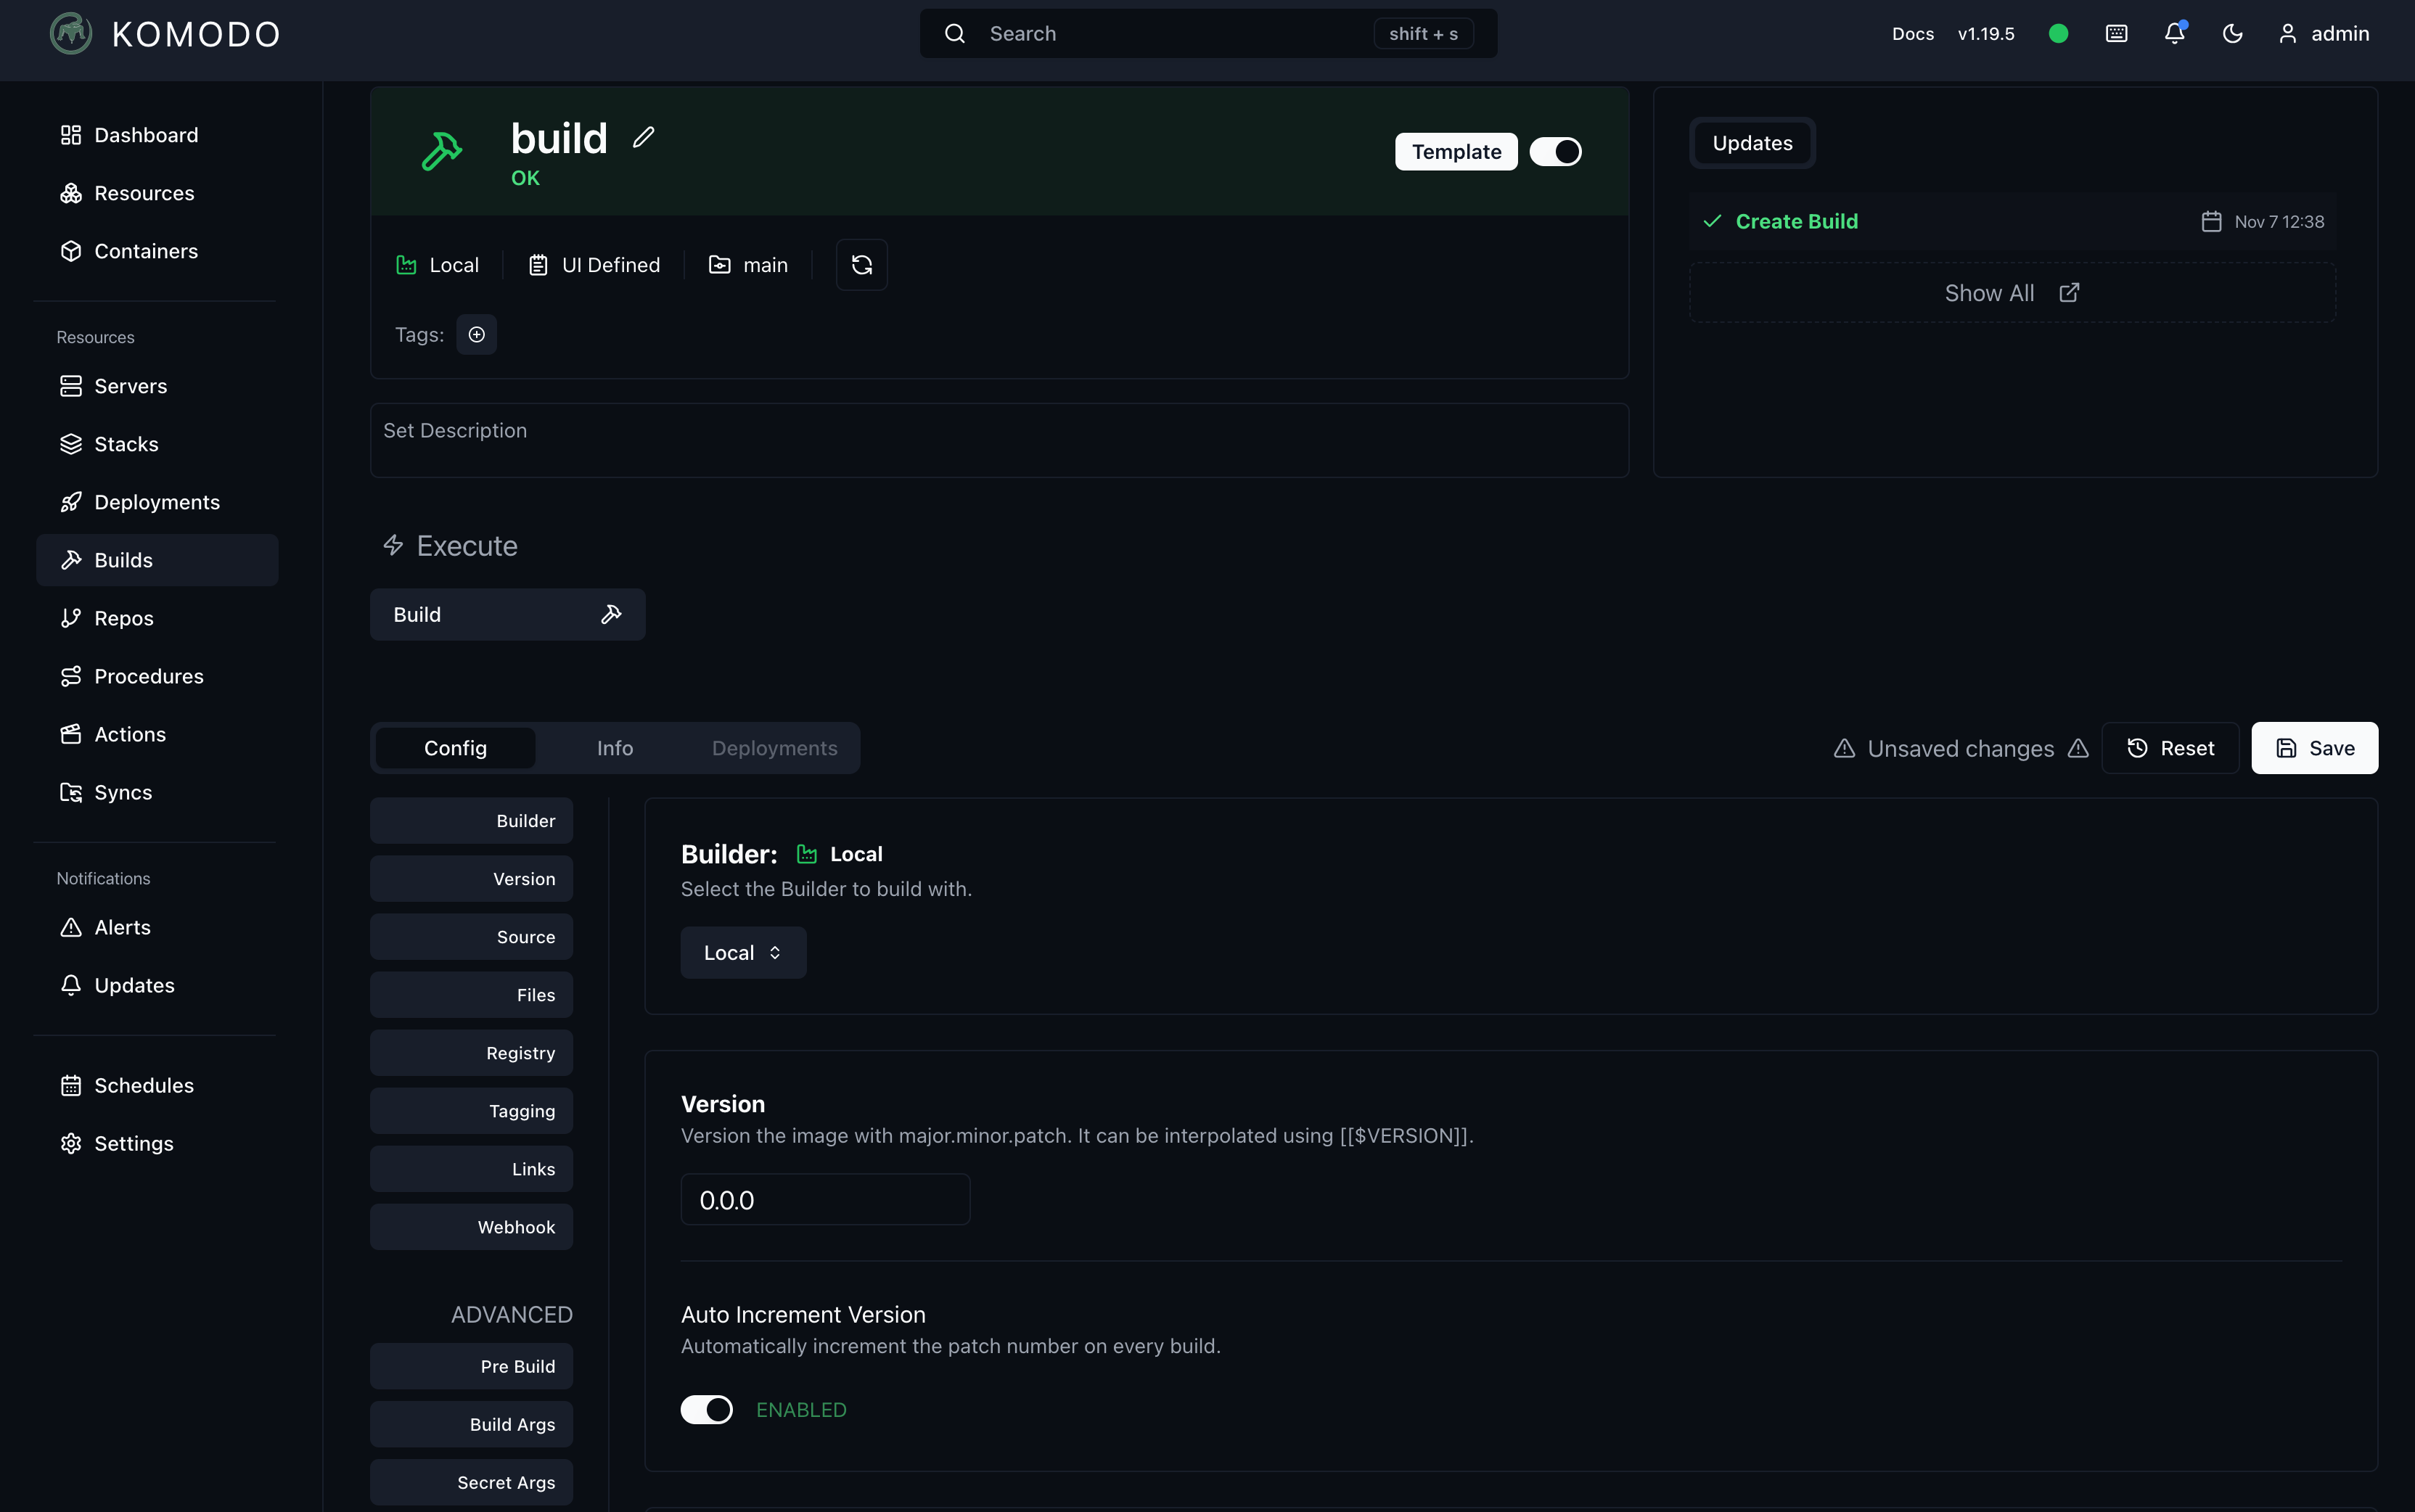This screenshot has width=2415, height=1512.
Task: Toggle dark mode via moon icon
Action: point(2232,34)
